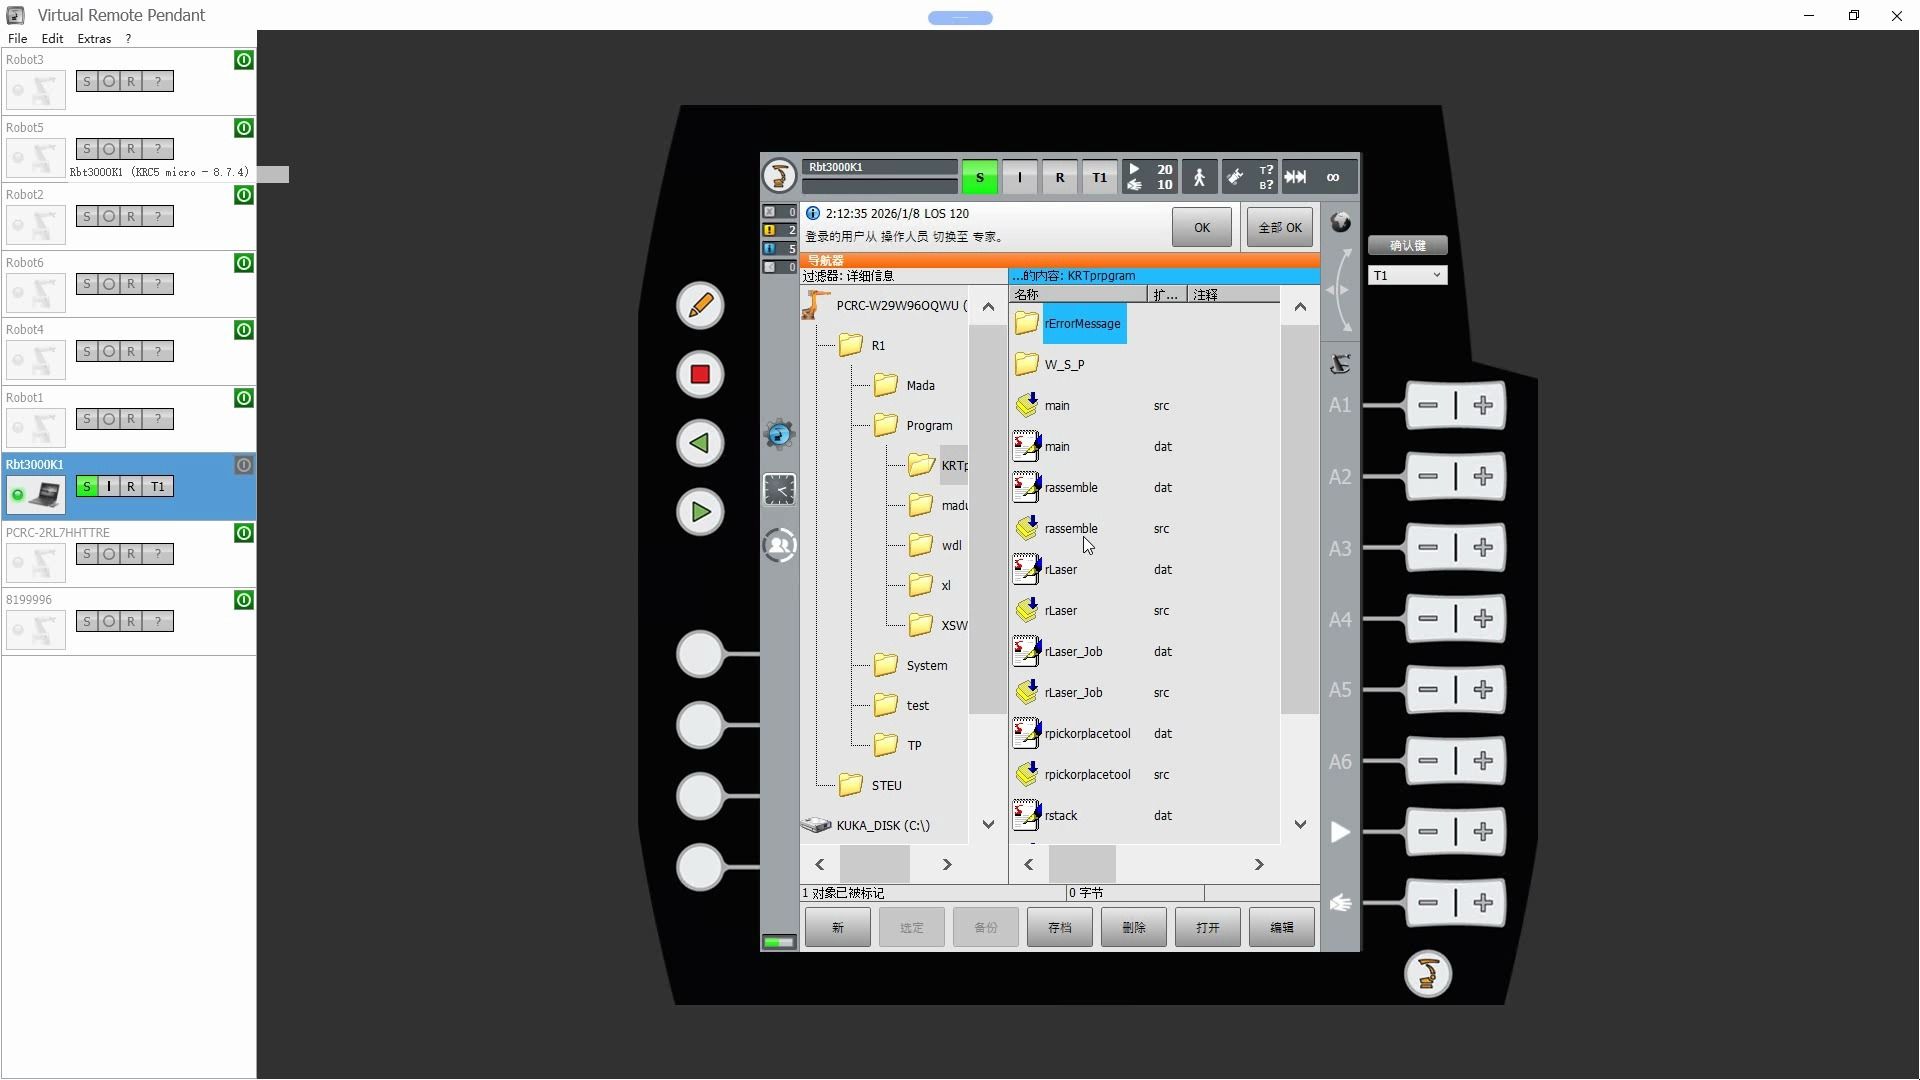Open the ? help menu
The height and width of the screenshot is (1080, 1920).
(x=128, y=38)
